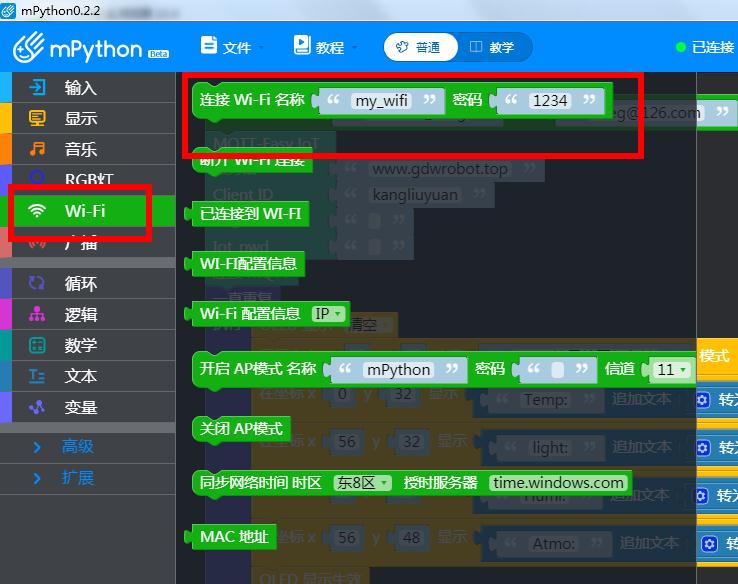
Task: Pick the 关闭 AP模式 block
Action: click(241, 429)
